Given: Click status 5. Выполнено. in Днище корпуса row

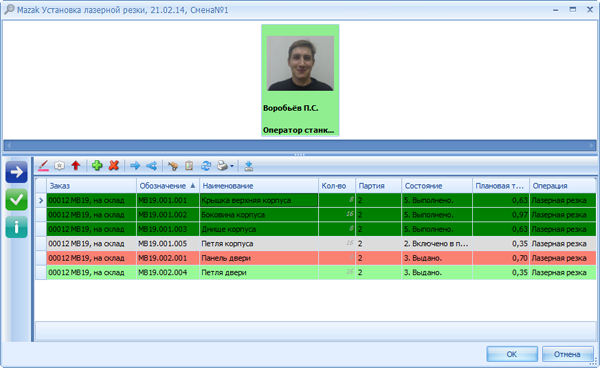Looking at the screenshot, I should pos(437,230).
